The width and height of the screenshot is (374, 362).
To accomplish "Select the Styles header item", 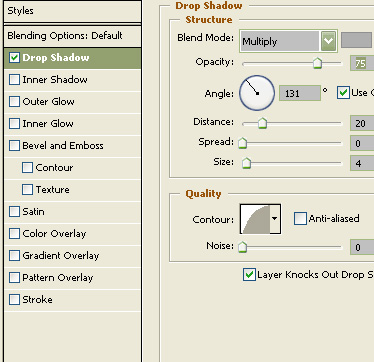I will (x=73, y=11).
